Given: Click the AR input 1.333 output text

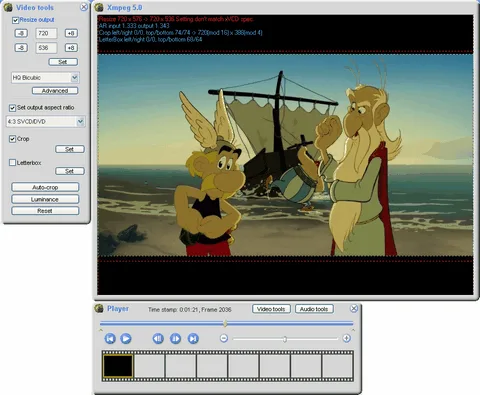Looking at the screenshot, I should 134,26.
